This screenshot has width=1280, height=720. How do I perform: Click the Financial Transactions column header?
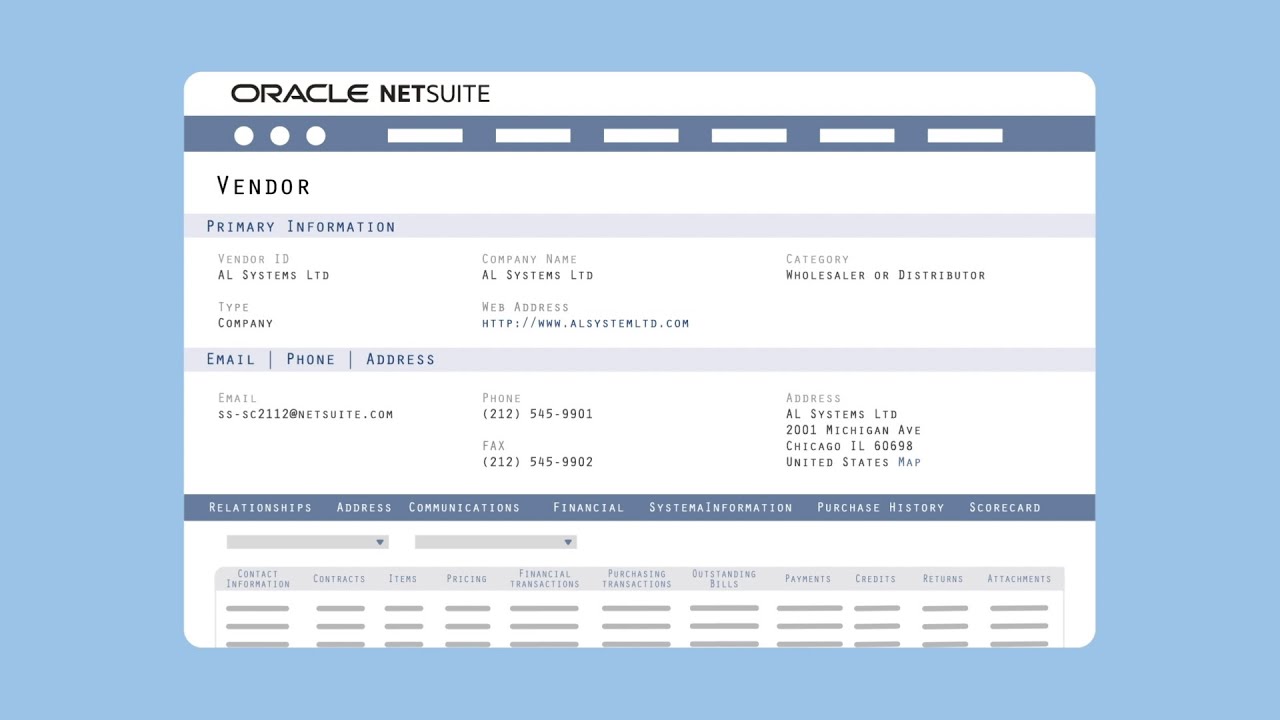click(544, 579)
